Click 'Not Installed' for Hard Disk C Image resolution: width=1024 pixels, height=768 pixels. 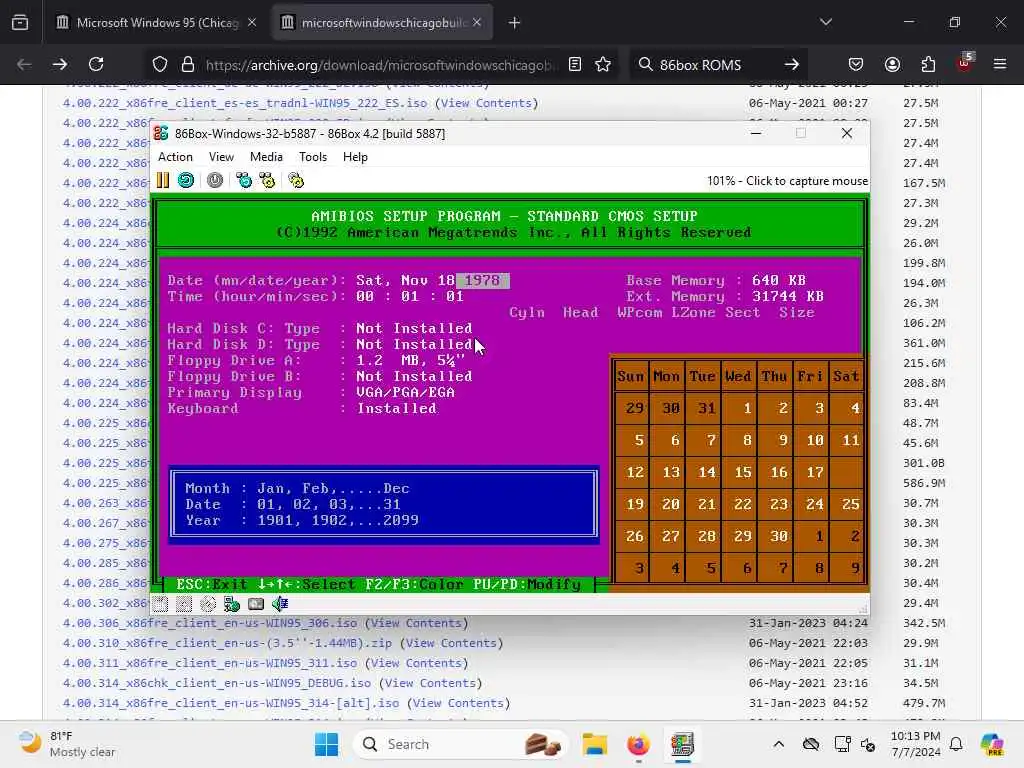click(x=414, y=328)
